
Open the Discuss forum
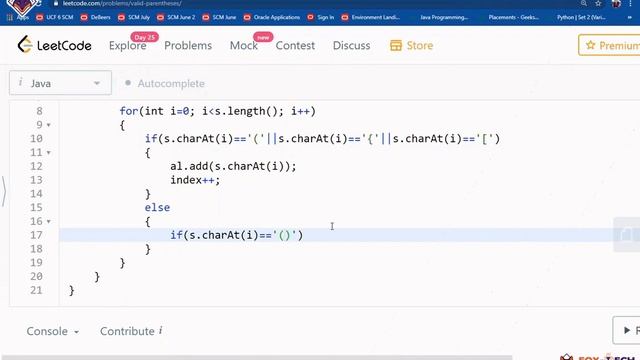coord(351,45)
